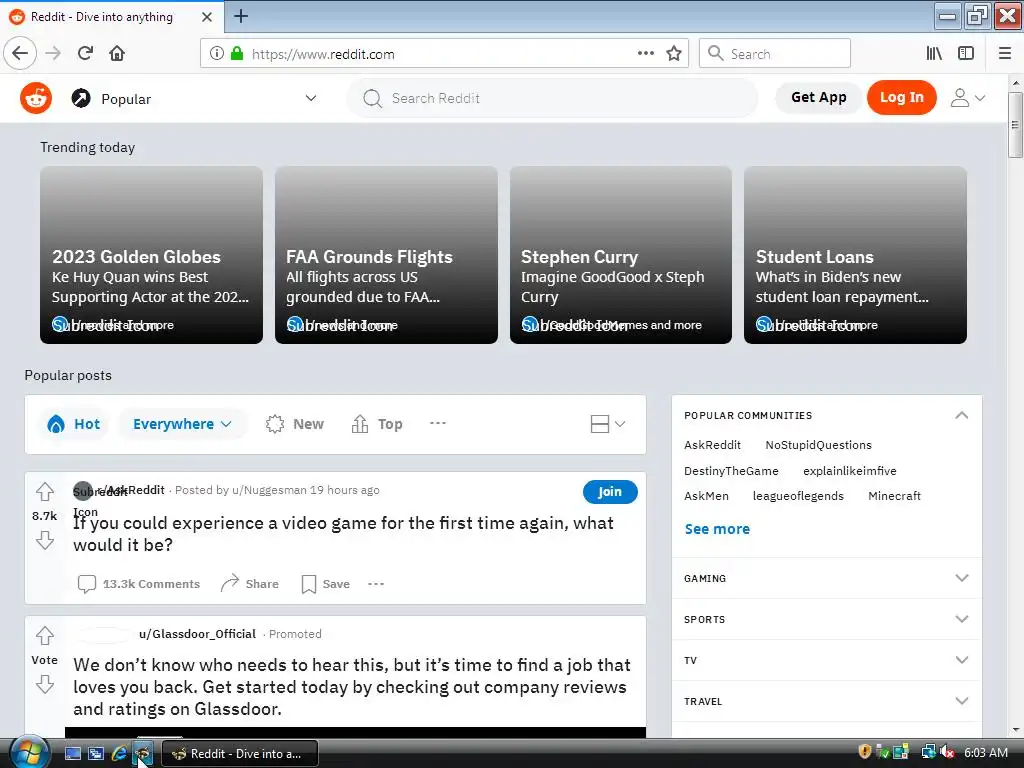Open more options ellipsis on AskReddit post
Image resolution: width=1024 pixels, height=768 pixels.
pos(376,584)
